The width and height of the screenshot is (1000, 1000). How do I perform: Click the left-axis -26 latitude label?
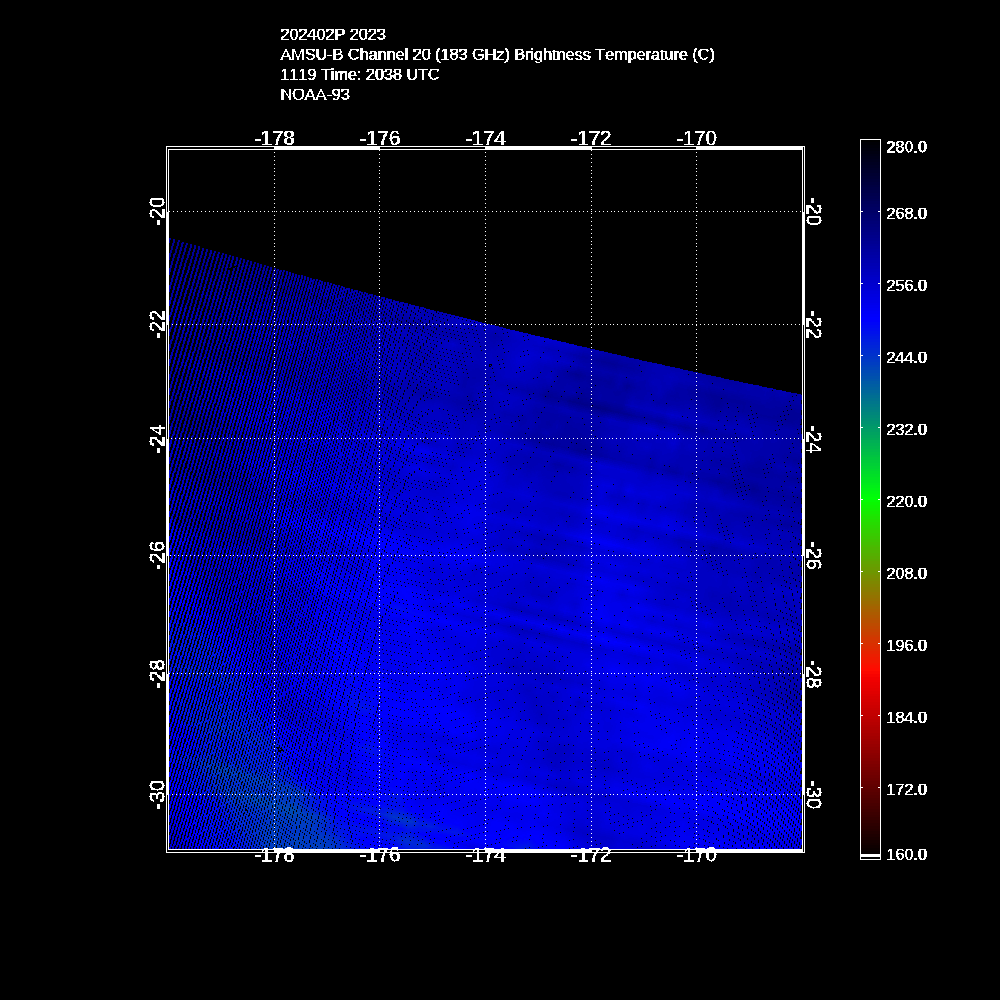click(156, 555)
